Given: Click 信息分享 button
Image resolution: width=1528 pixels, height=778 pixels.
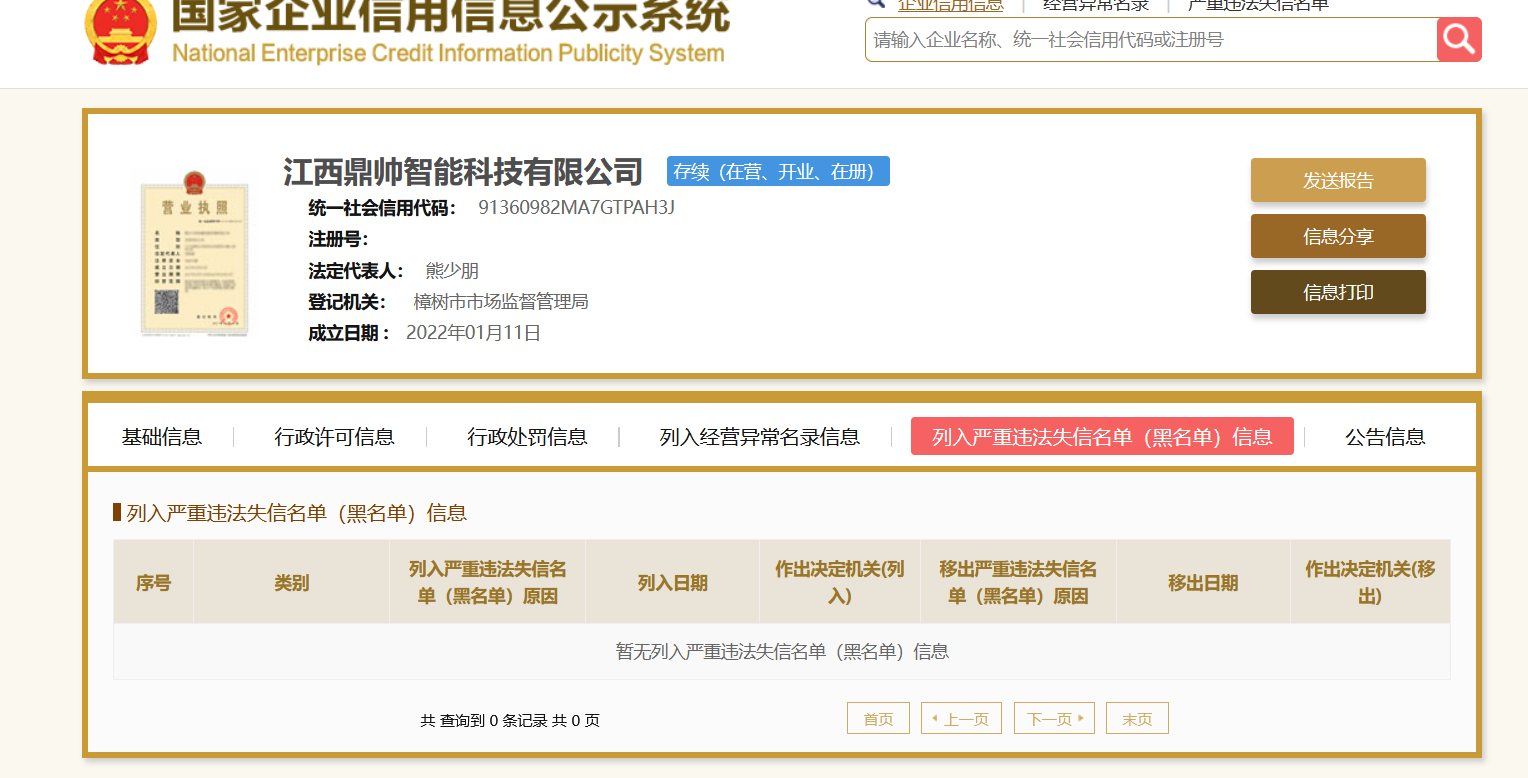Looking at the screenshot, I should coord(1338,236).
